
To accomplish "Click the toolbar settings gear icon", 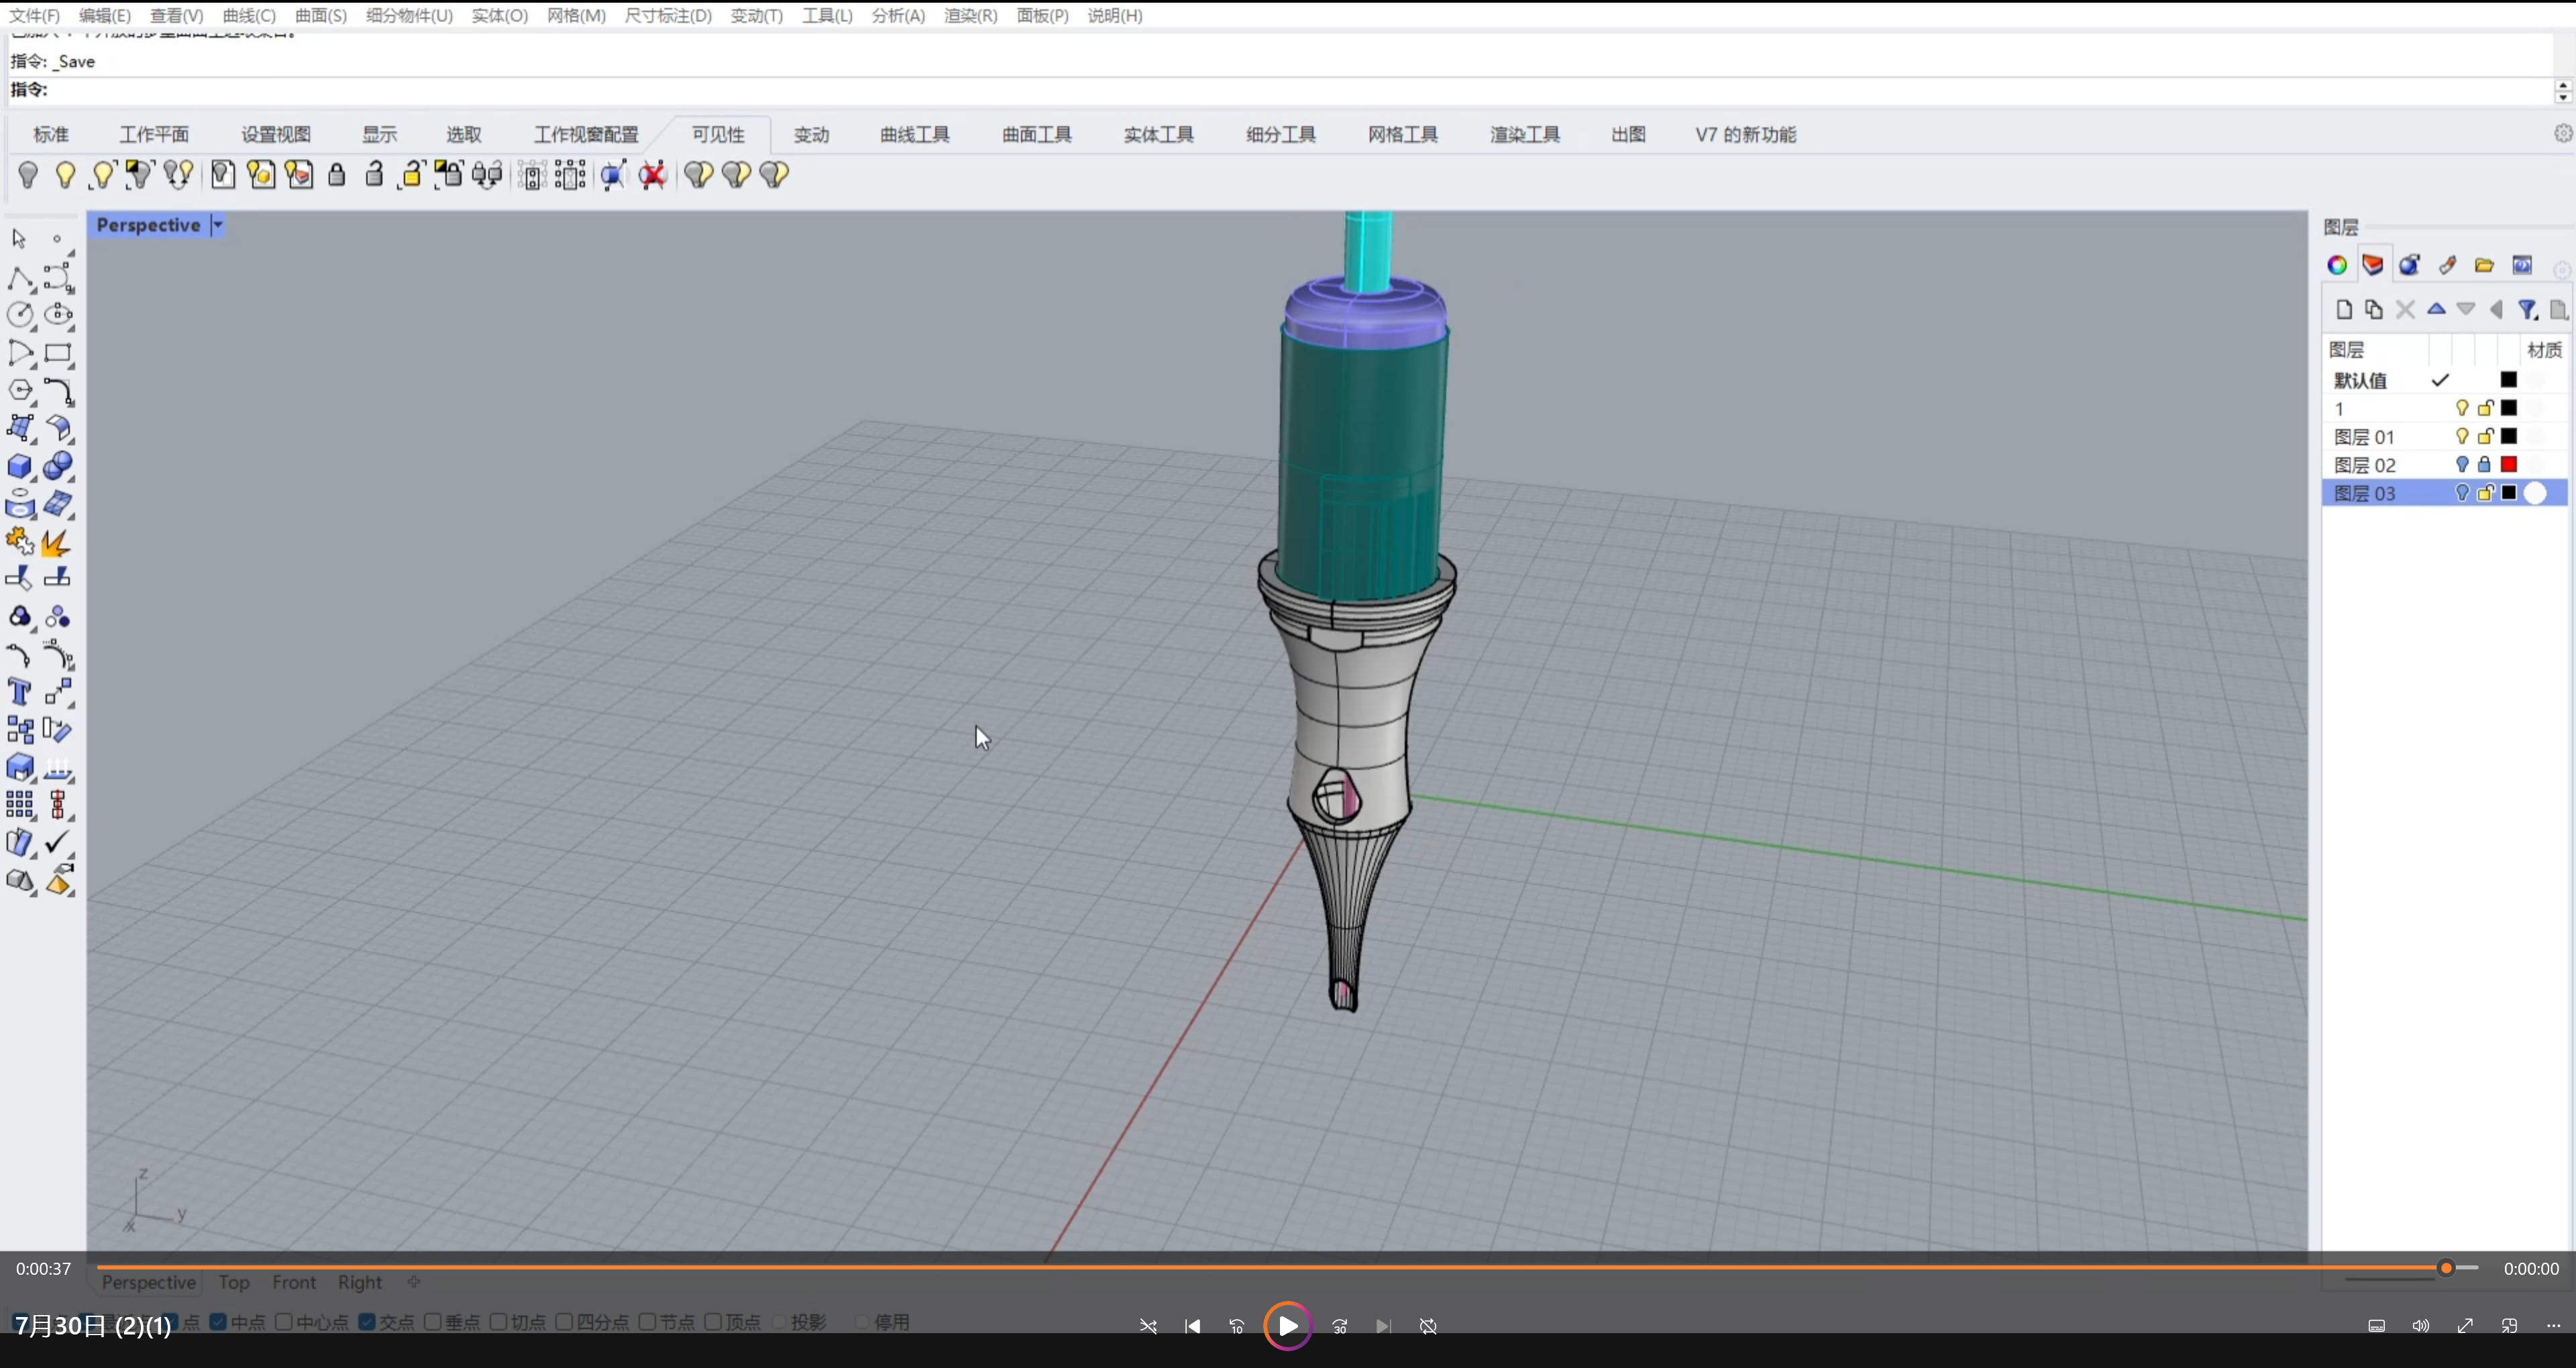I will point(2563,133).
